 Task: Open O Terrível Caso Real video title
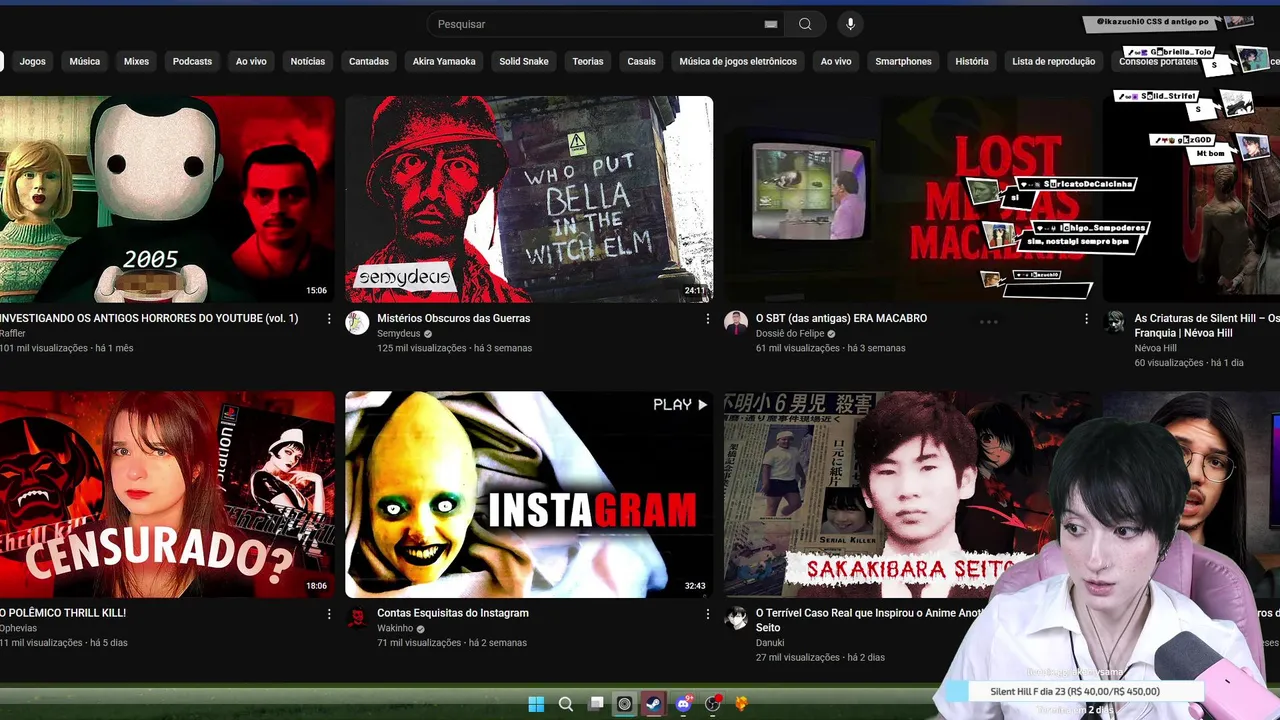870,620
